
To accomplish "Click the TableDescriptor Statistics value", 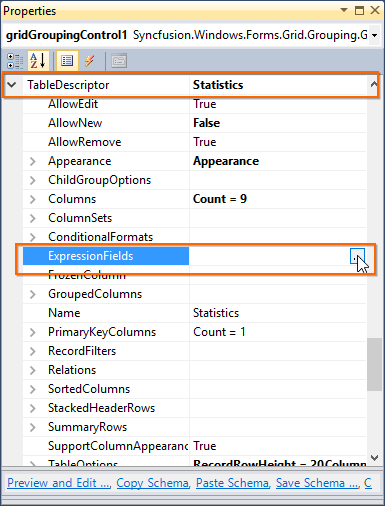I will (218, 85).
